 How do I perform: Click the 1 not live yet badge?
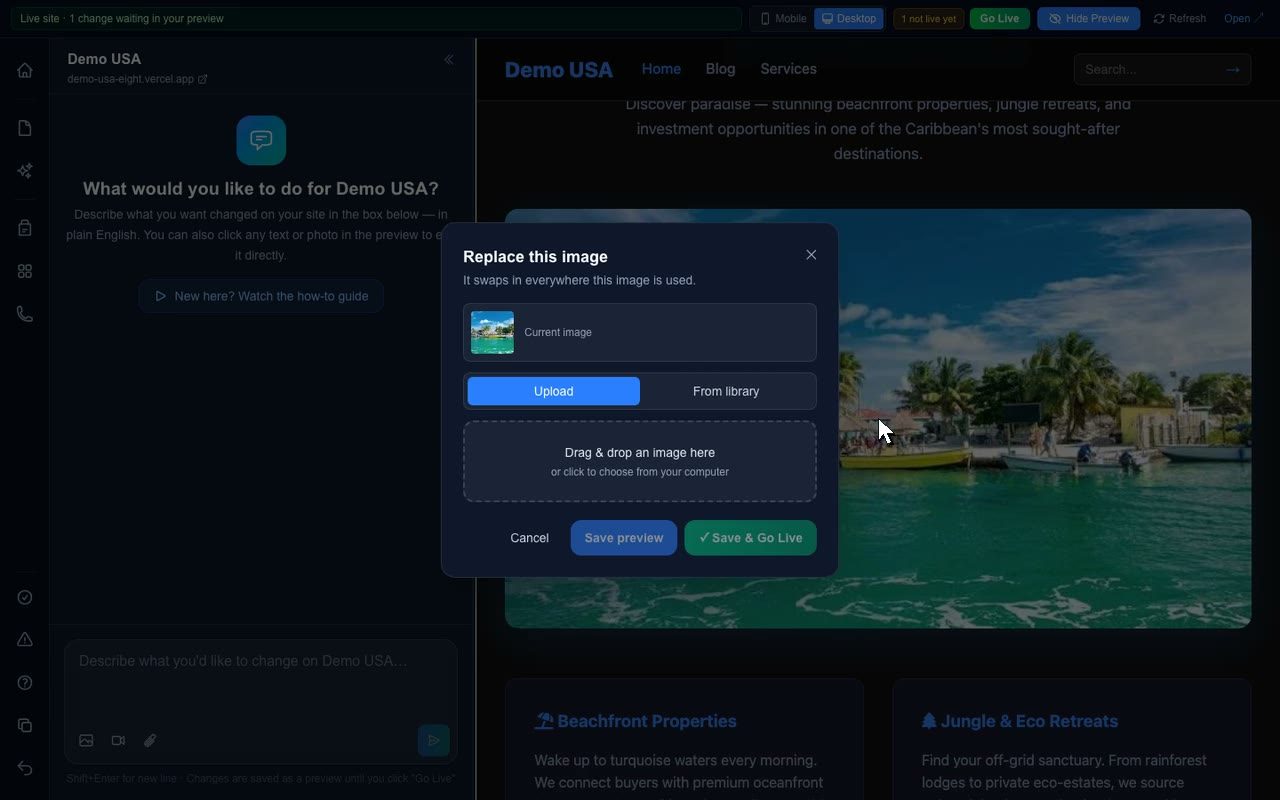pyautogui.click(x=928, y=18)
